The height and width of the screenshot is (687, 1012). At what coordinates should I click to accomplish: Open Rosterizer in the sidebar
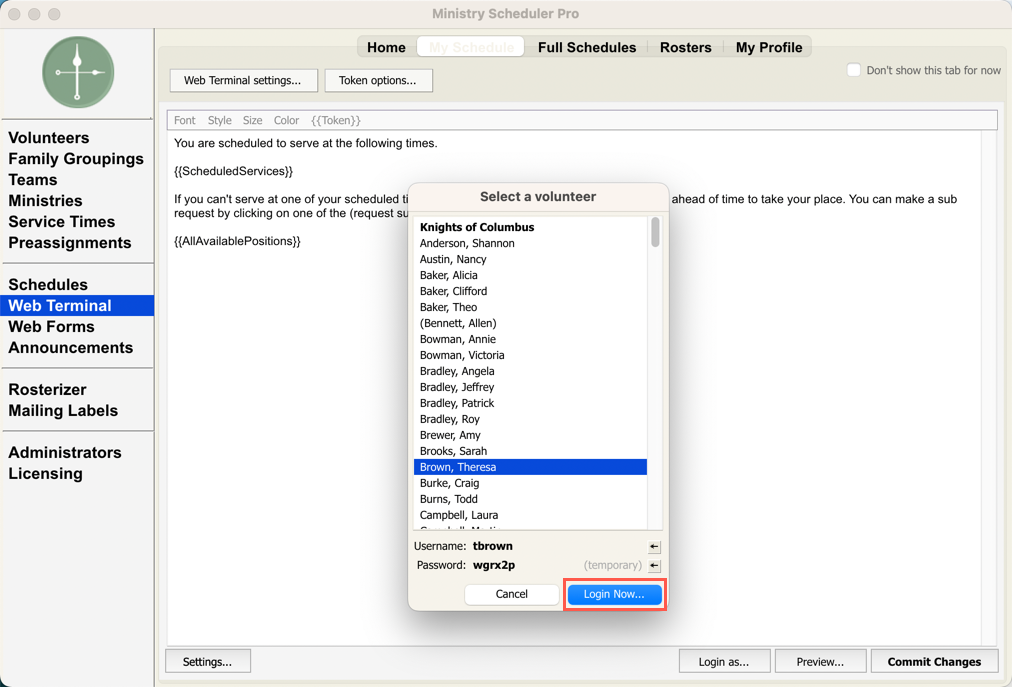[x=48, y=389]
